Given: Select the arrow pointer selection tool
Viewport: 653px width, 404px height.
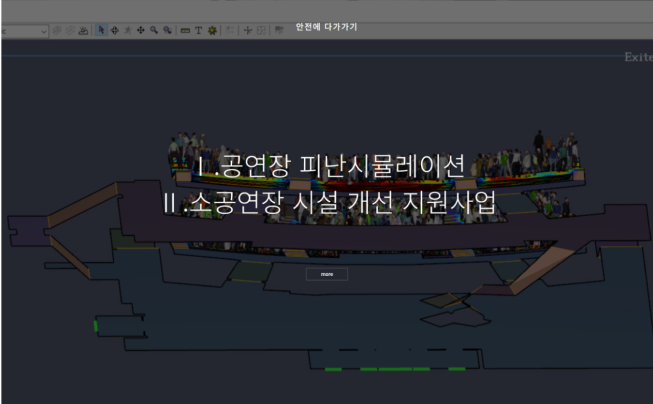Looking at the screenshot, I should point(101,31).
